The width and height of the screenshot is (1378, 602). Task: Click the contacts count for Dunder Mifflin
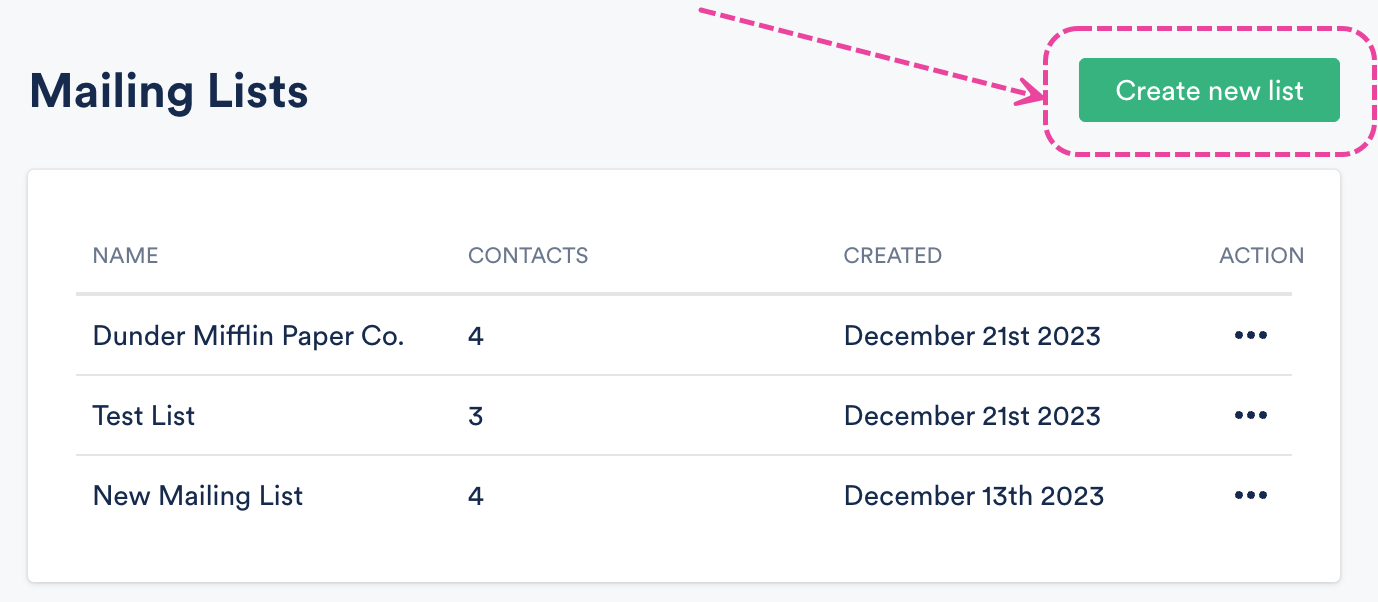tap(476, 336)
